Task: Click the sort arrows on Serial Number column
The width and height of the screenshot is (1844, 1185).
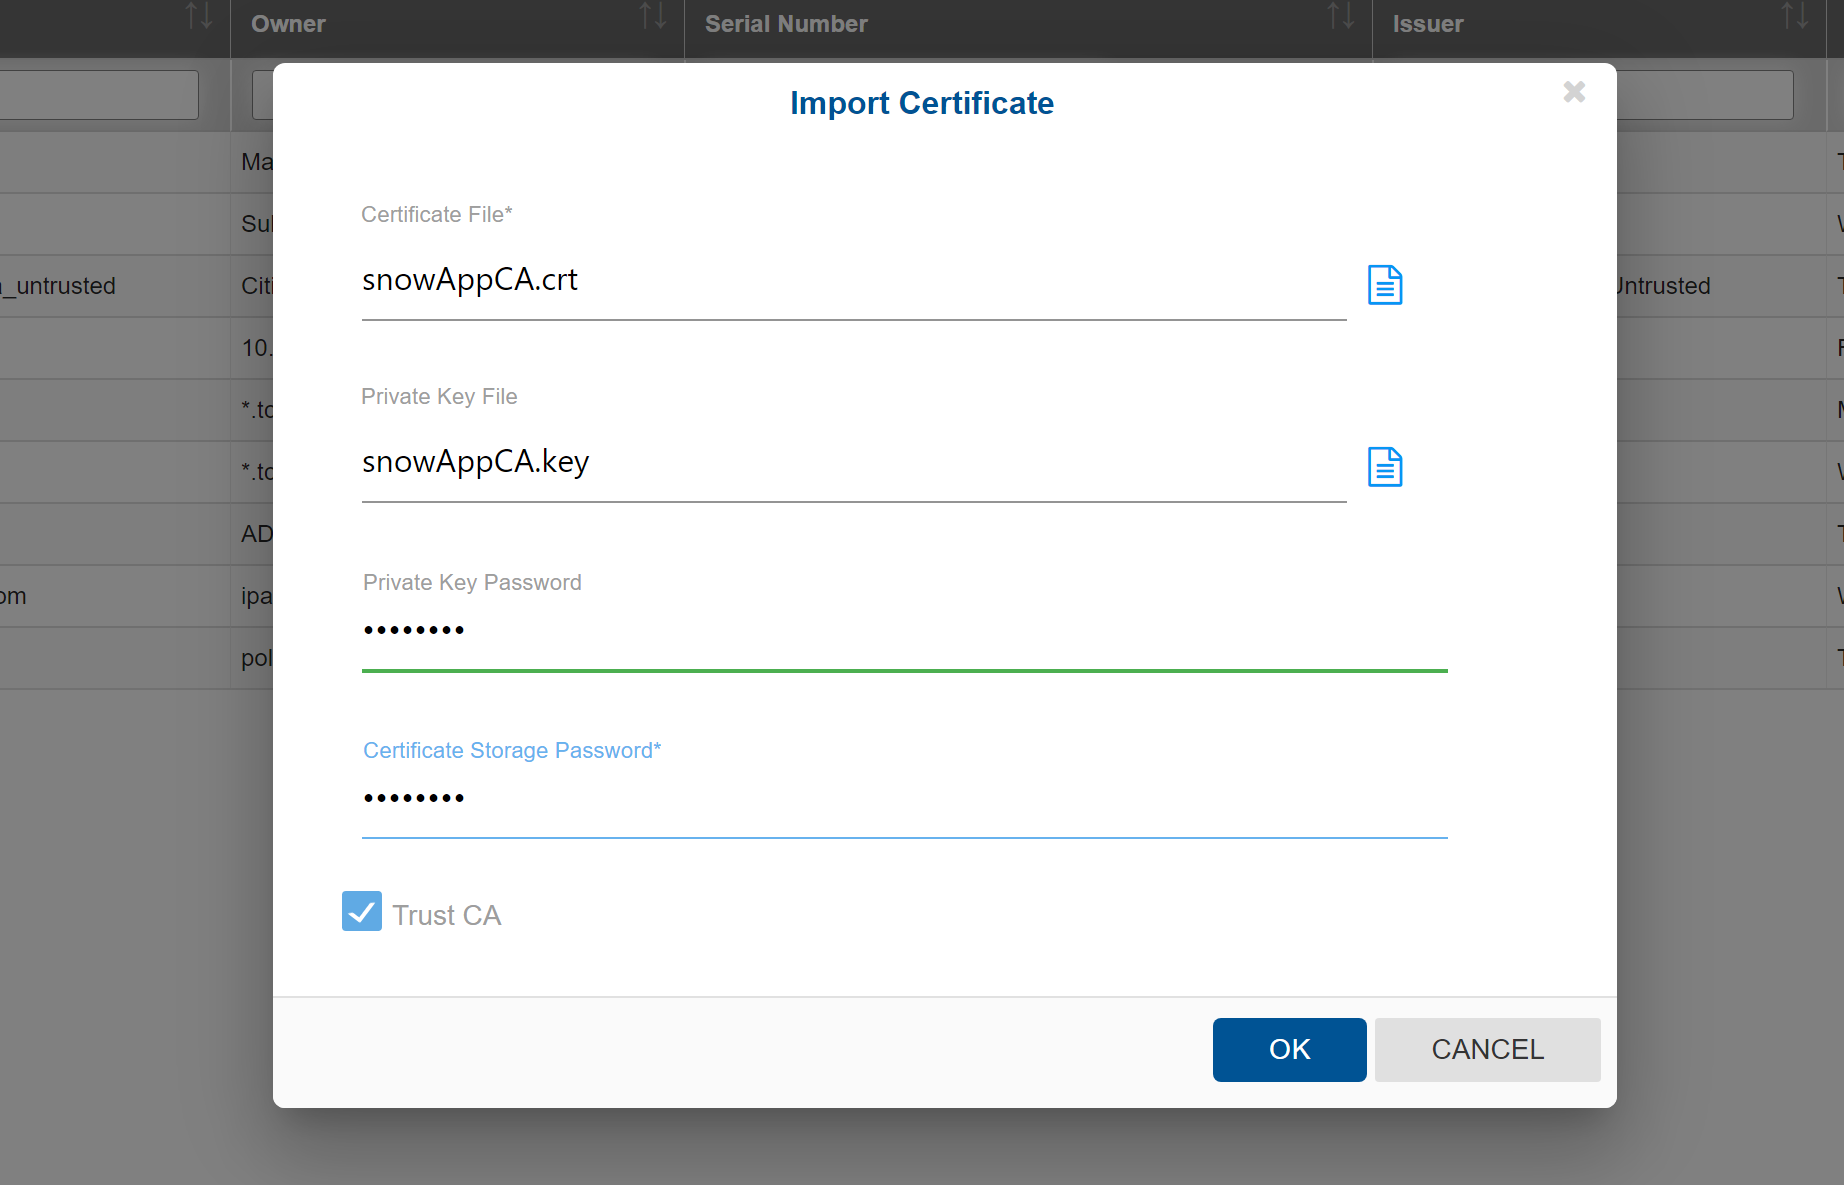Action: 1341,16
